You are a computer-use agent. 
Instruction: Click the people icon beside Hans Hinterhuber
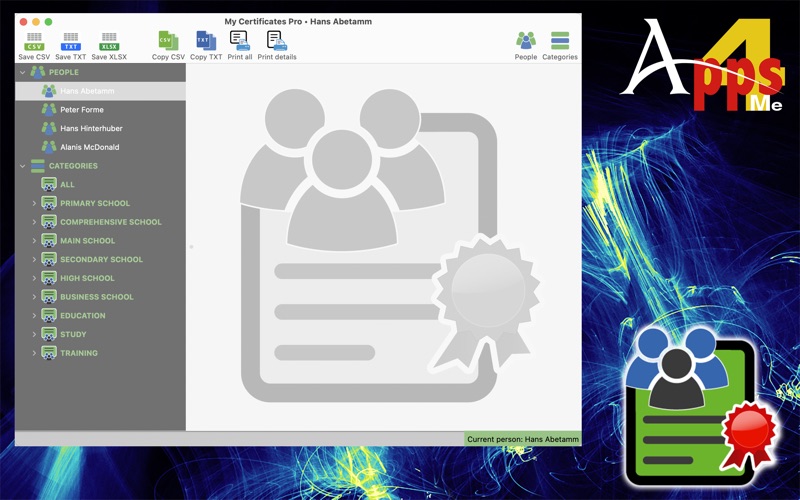[x=49, y=128]
